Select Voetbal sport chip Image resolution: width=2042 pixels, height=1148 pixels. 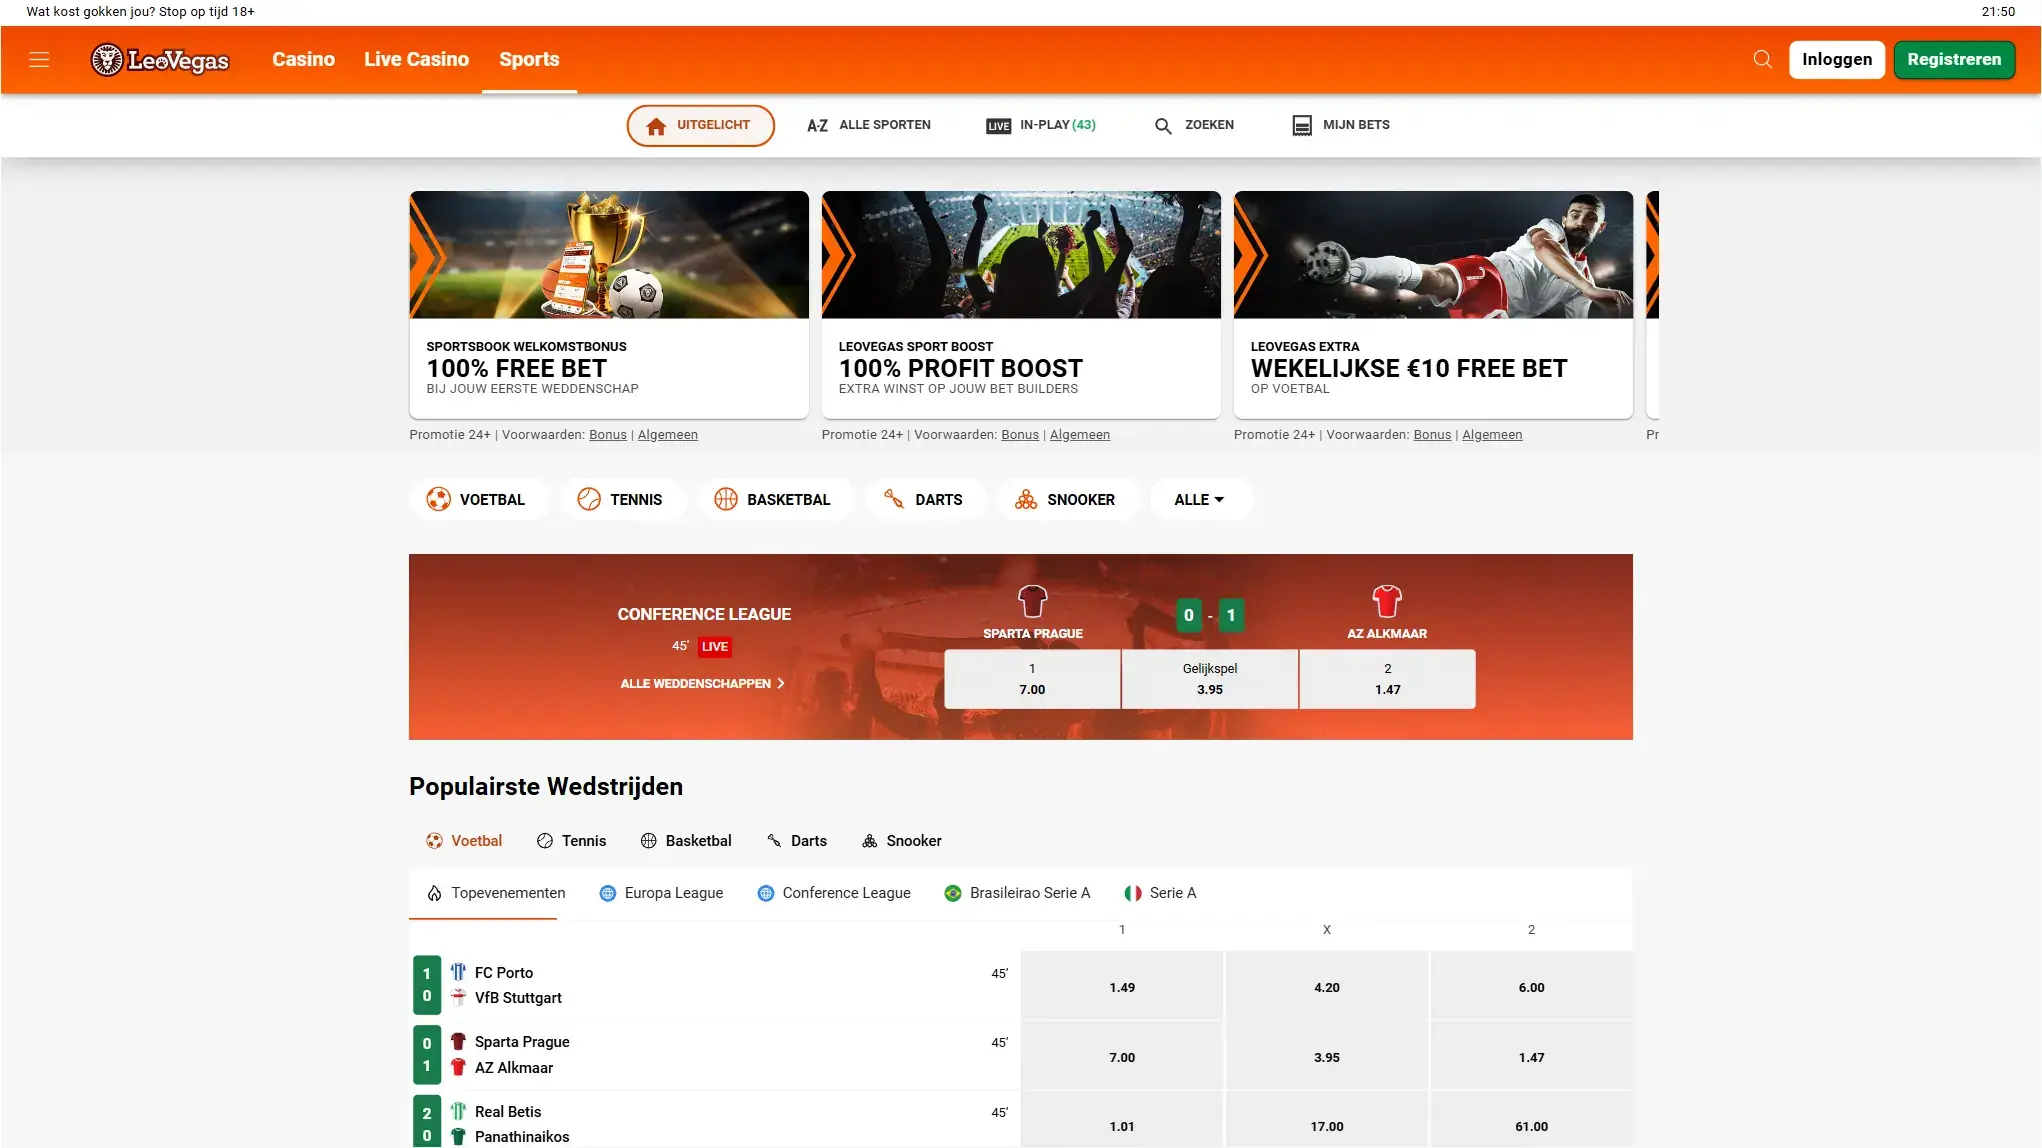point(479,499)
